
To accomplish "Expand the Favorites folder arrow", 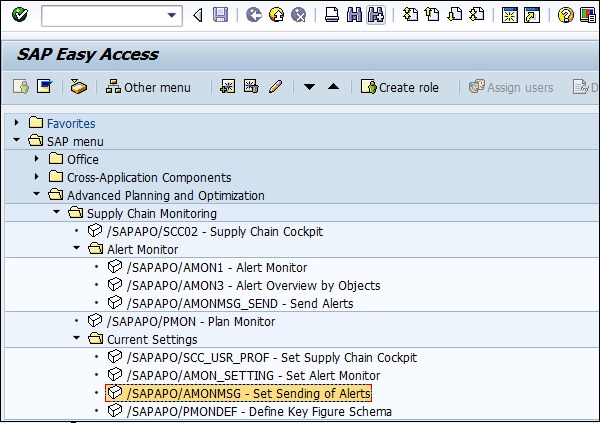I will (16, 122).
